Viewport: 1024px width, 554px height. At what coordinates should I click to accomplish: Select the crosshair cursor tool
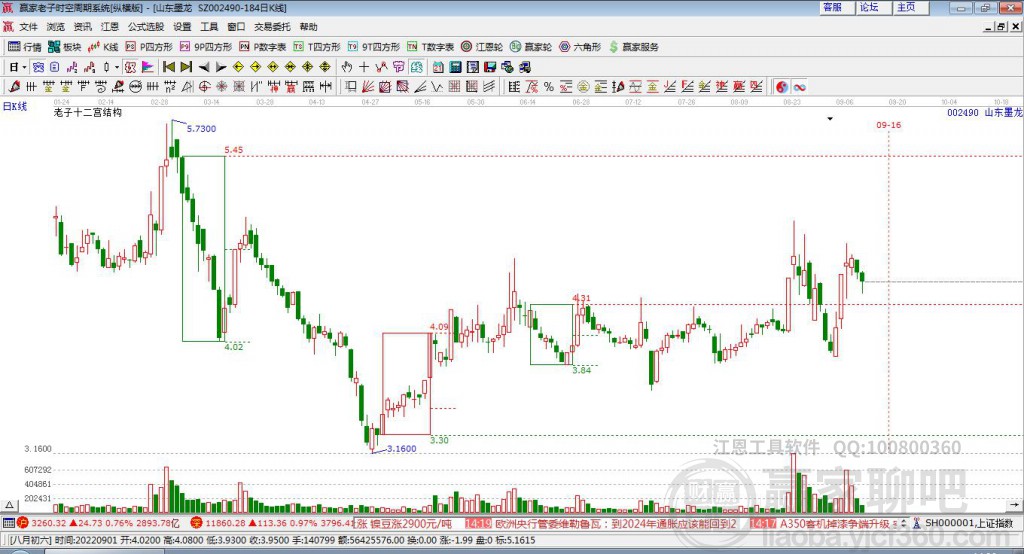[364, 67]
